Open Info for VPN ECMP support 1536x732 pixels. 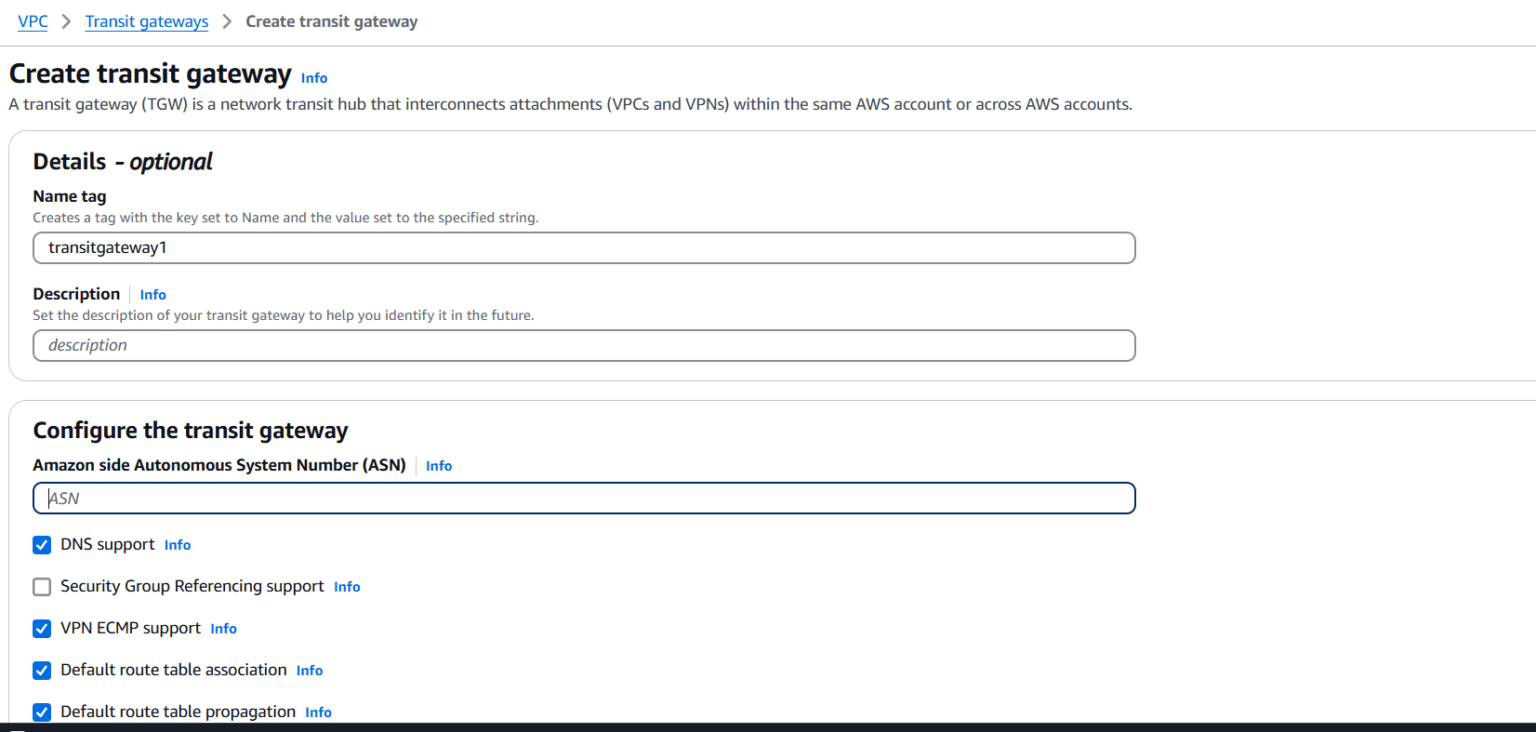pyautogui.click(x=223, y=628)
